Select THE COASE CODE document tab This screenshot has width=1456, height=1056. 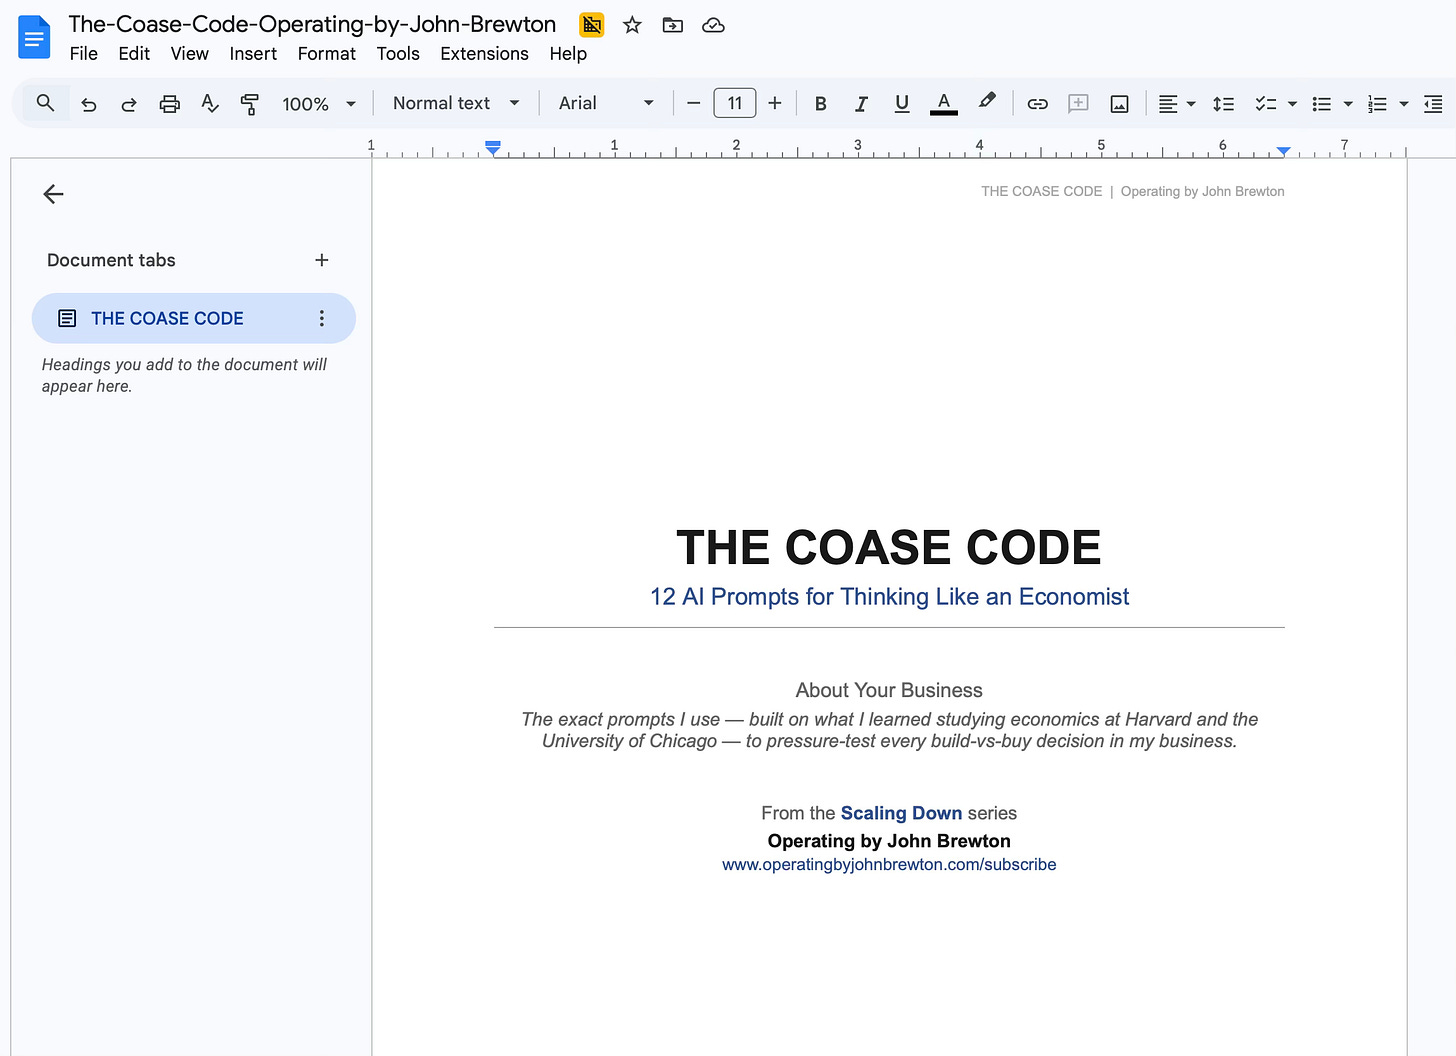(194, 318)
